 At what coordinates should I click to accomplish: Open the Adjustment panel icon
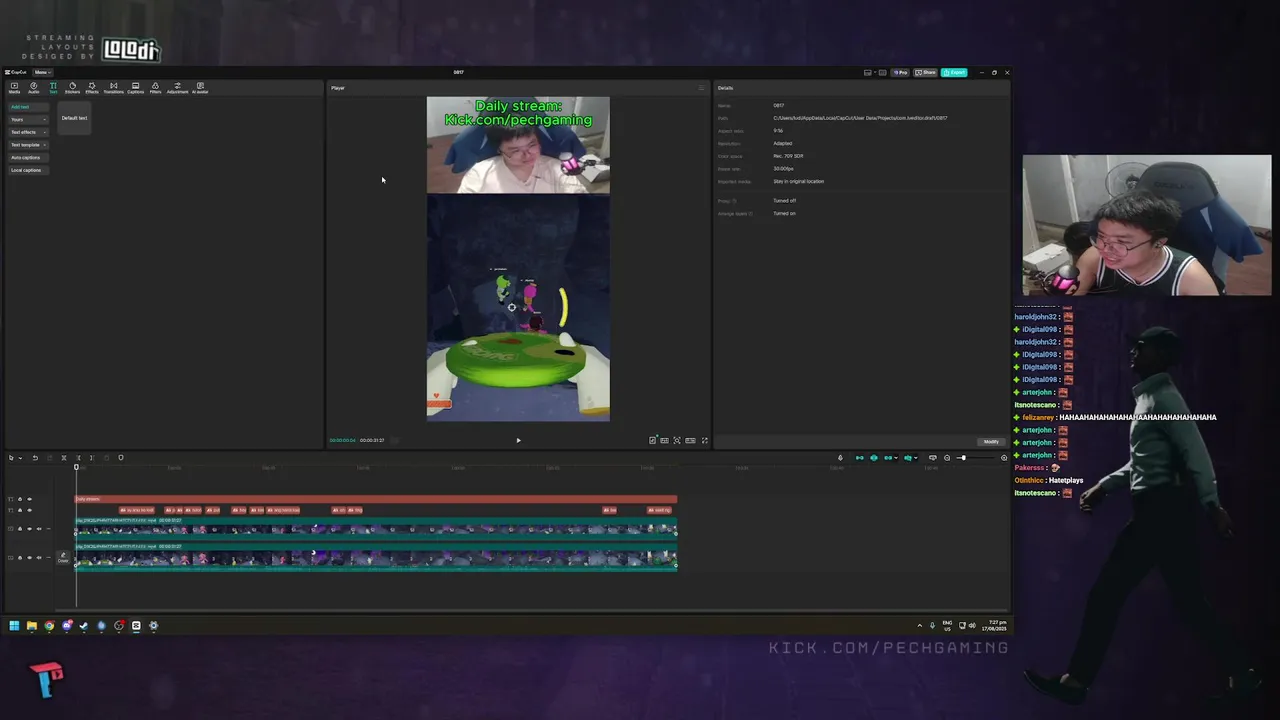pyautogui.click(x=177, y=87)
